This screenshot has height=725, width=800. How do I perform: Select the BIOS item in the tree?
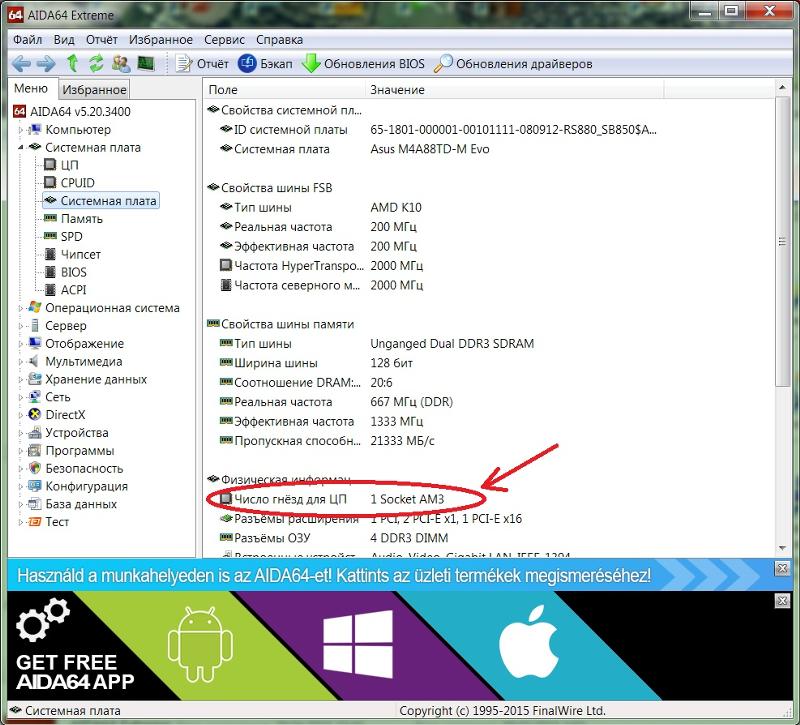click(x=65, y=272)
